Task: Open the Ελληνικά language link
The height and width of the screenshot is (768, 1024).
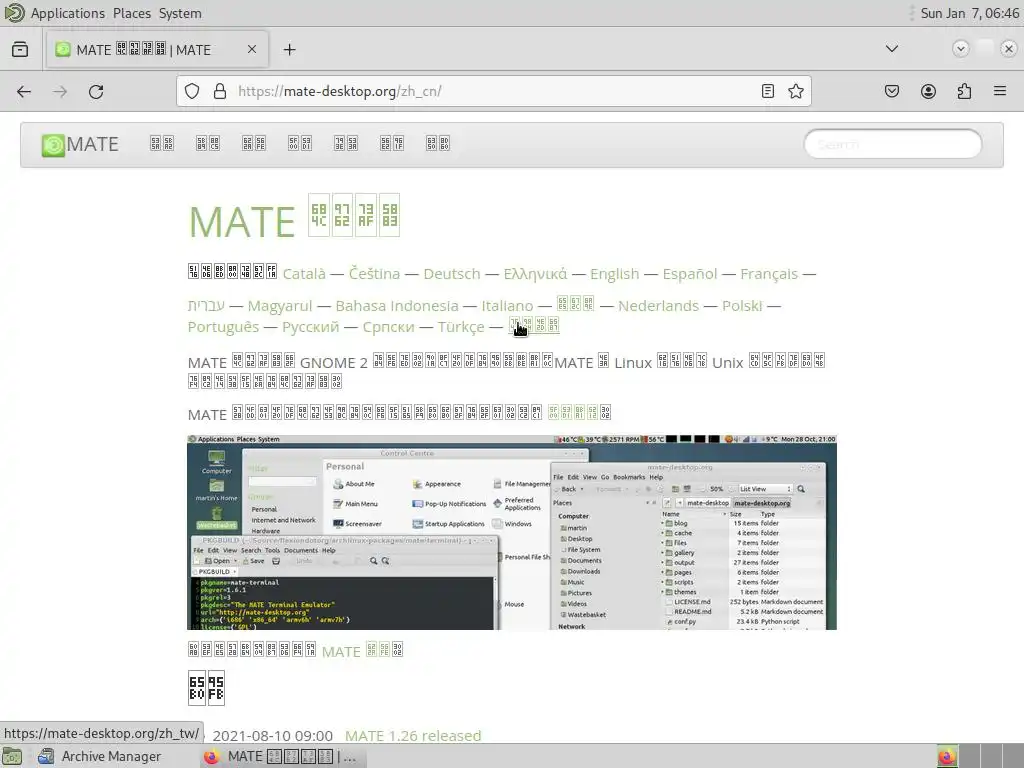Action: pos(536,274)
